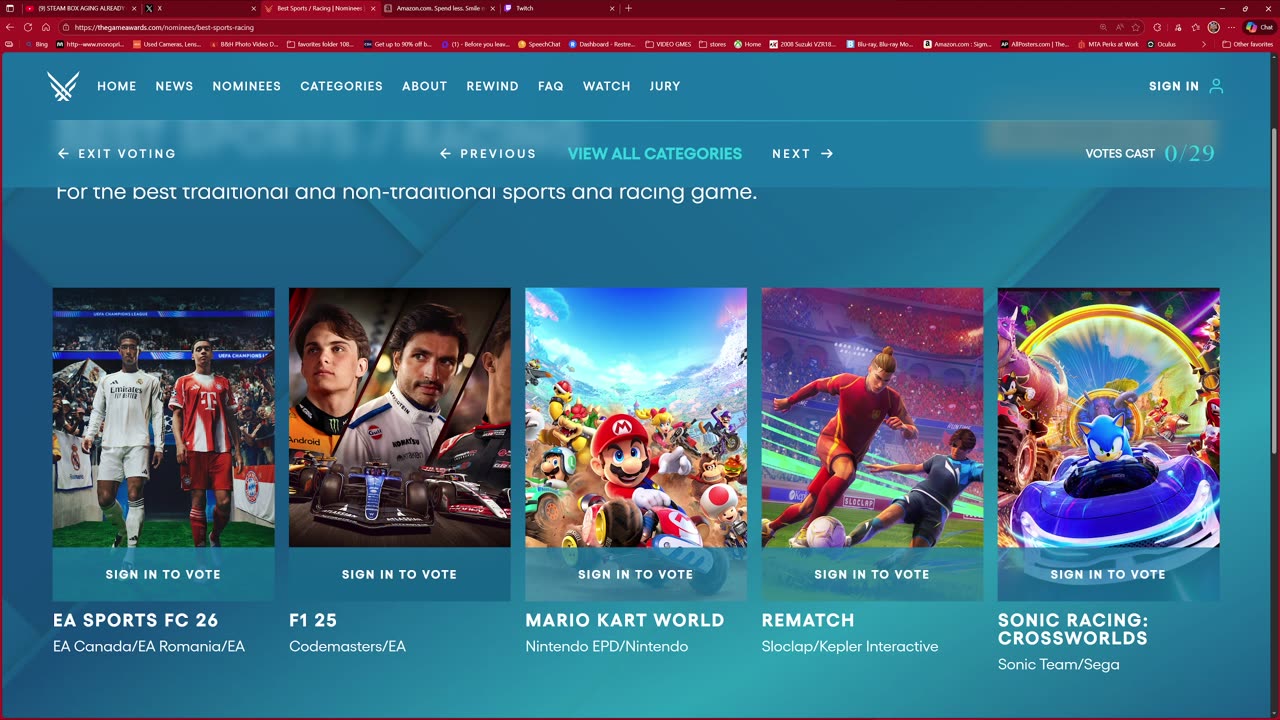
Task: Open the B&H Photo Video bookmark
Action: (x=243, y=44)
